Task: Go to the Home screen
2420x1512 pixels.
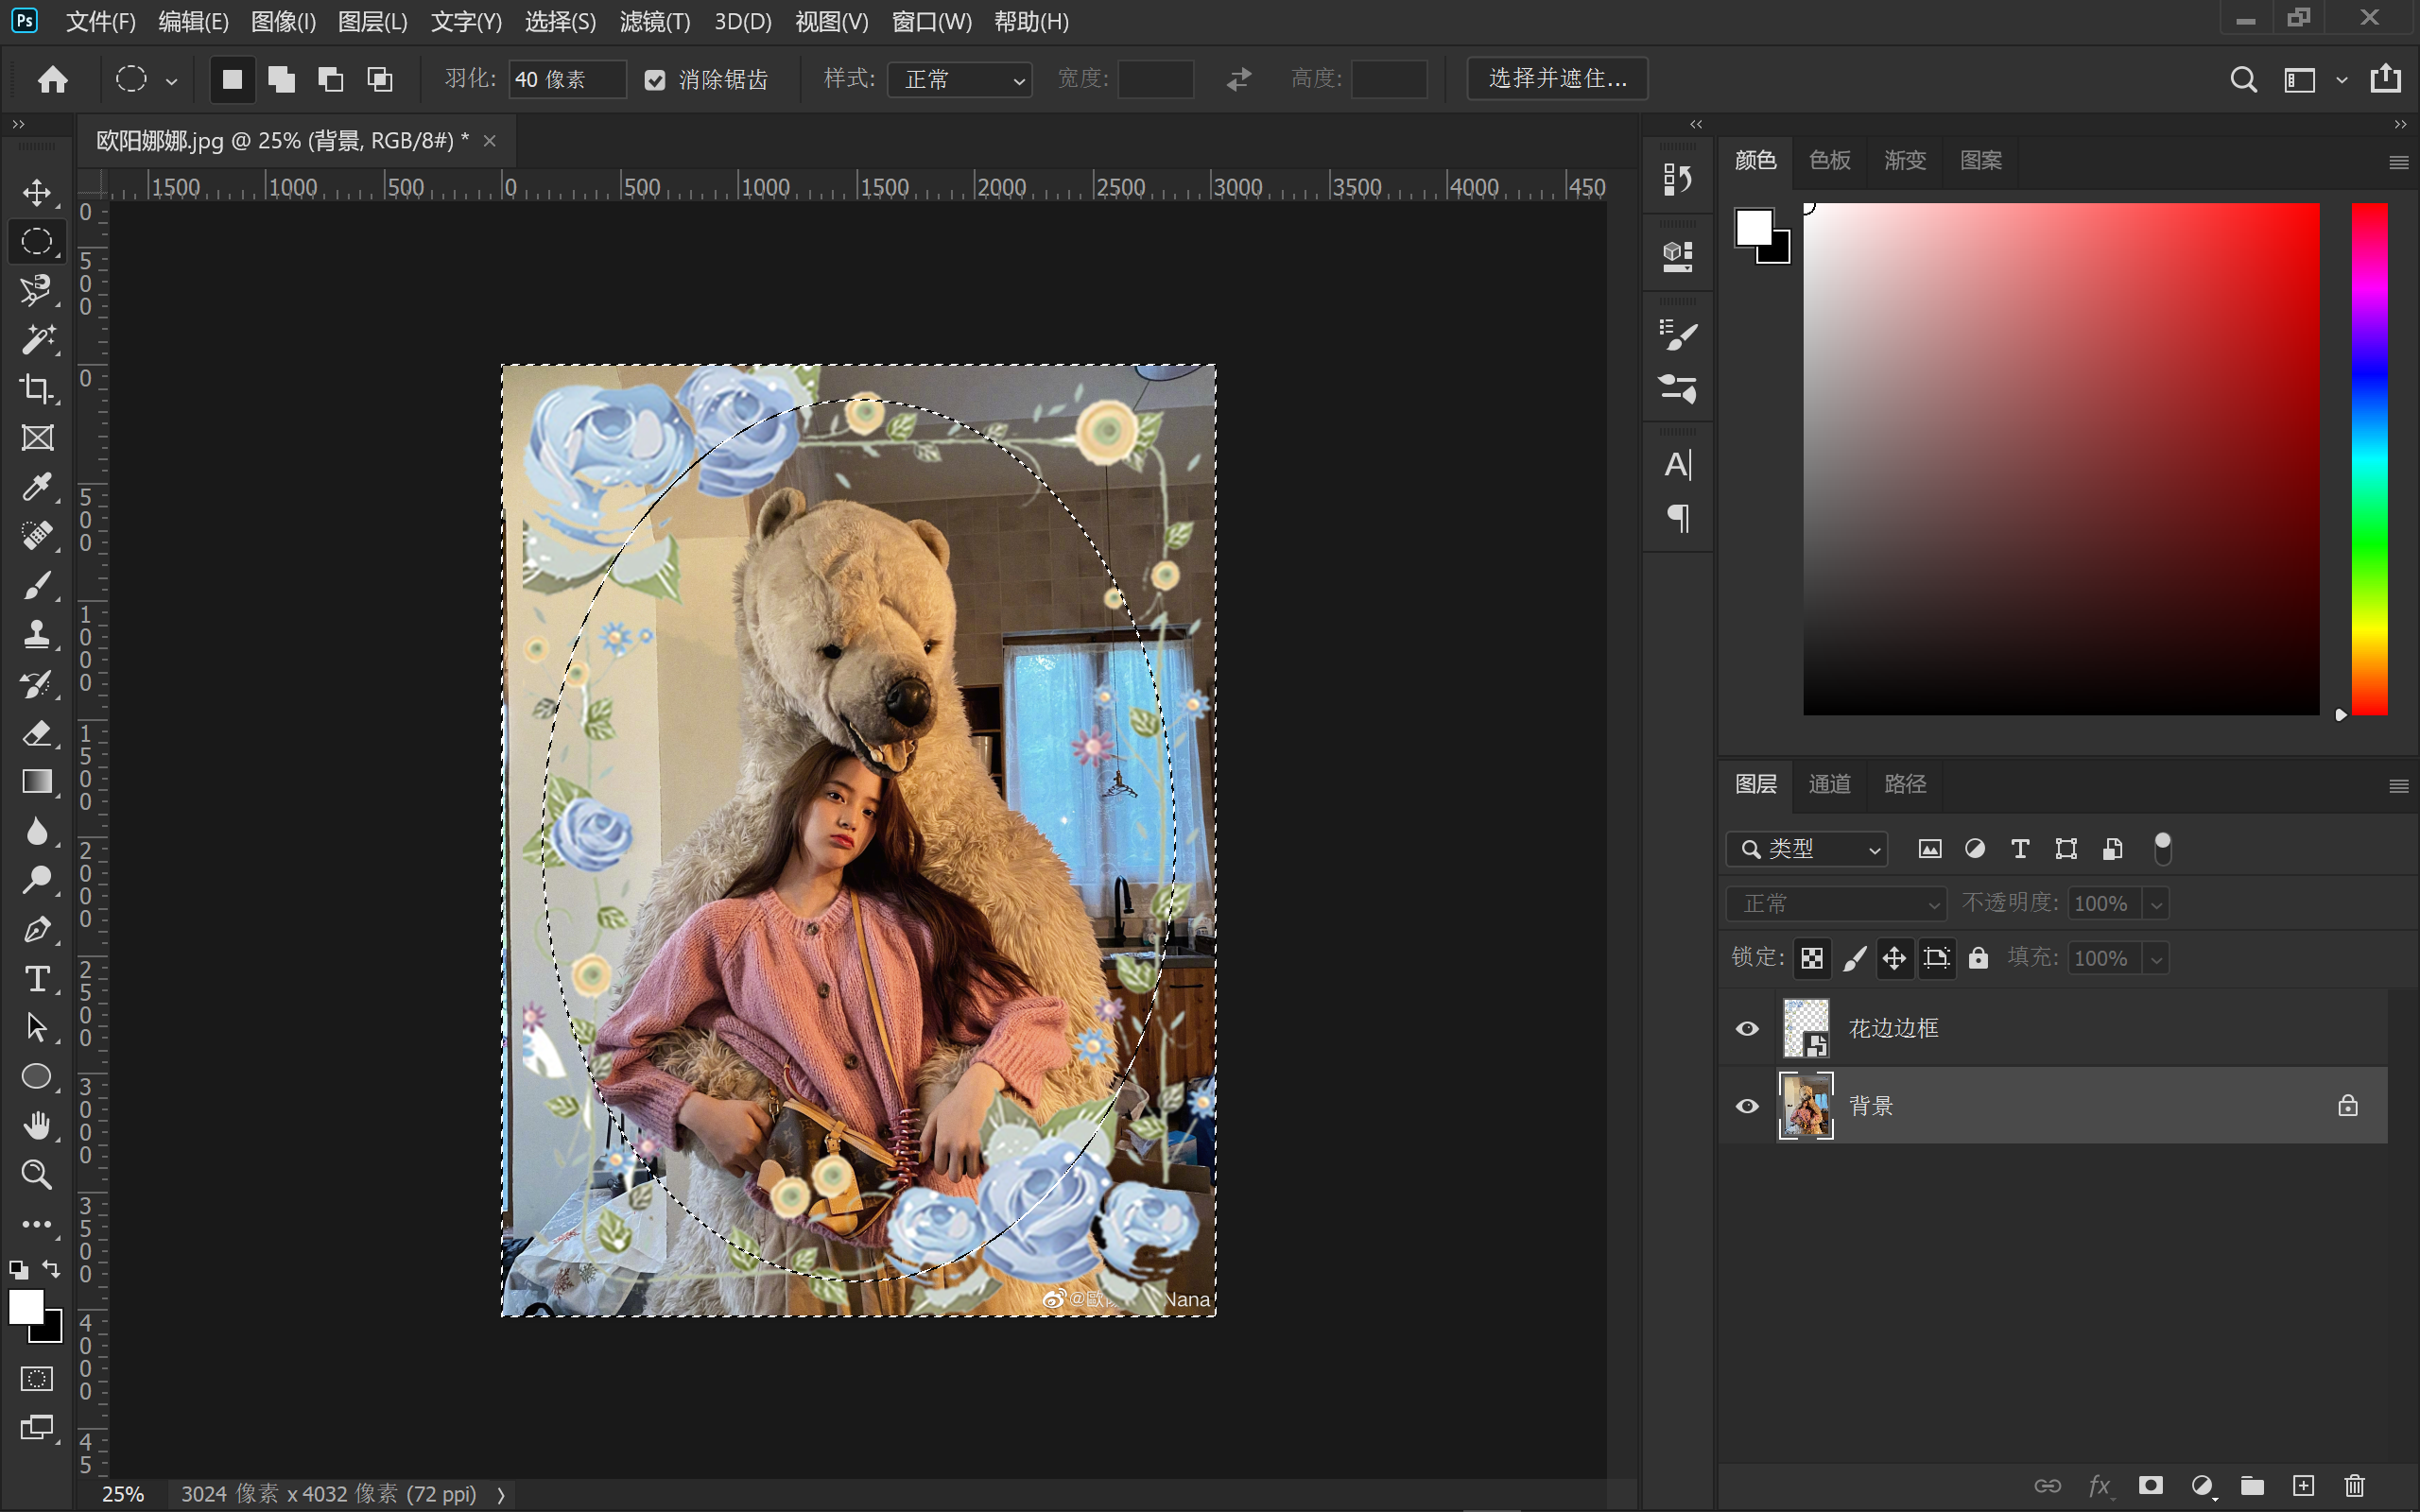Action: [52, 79]
